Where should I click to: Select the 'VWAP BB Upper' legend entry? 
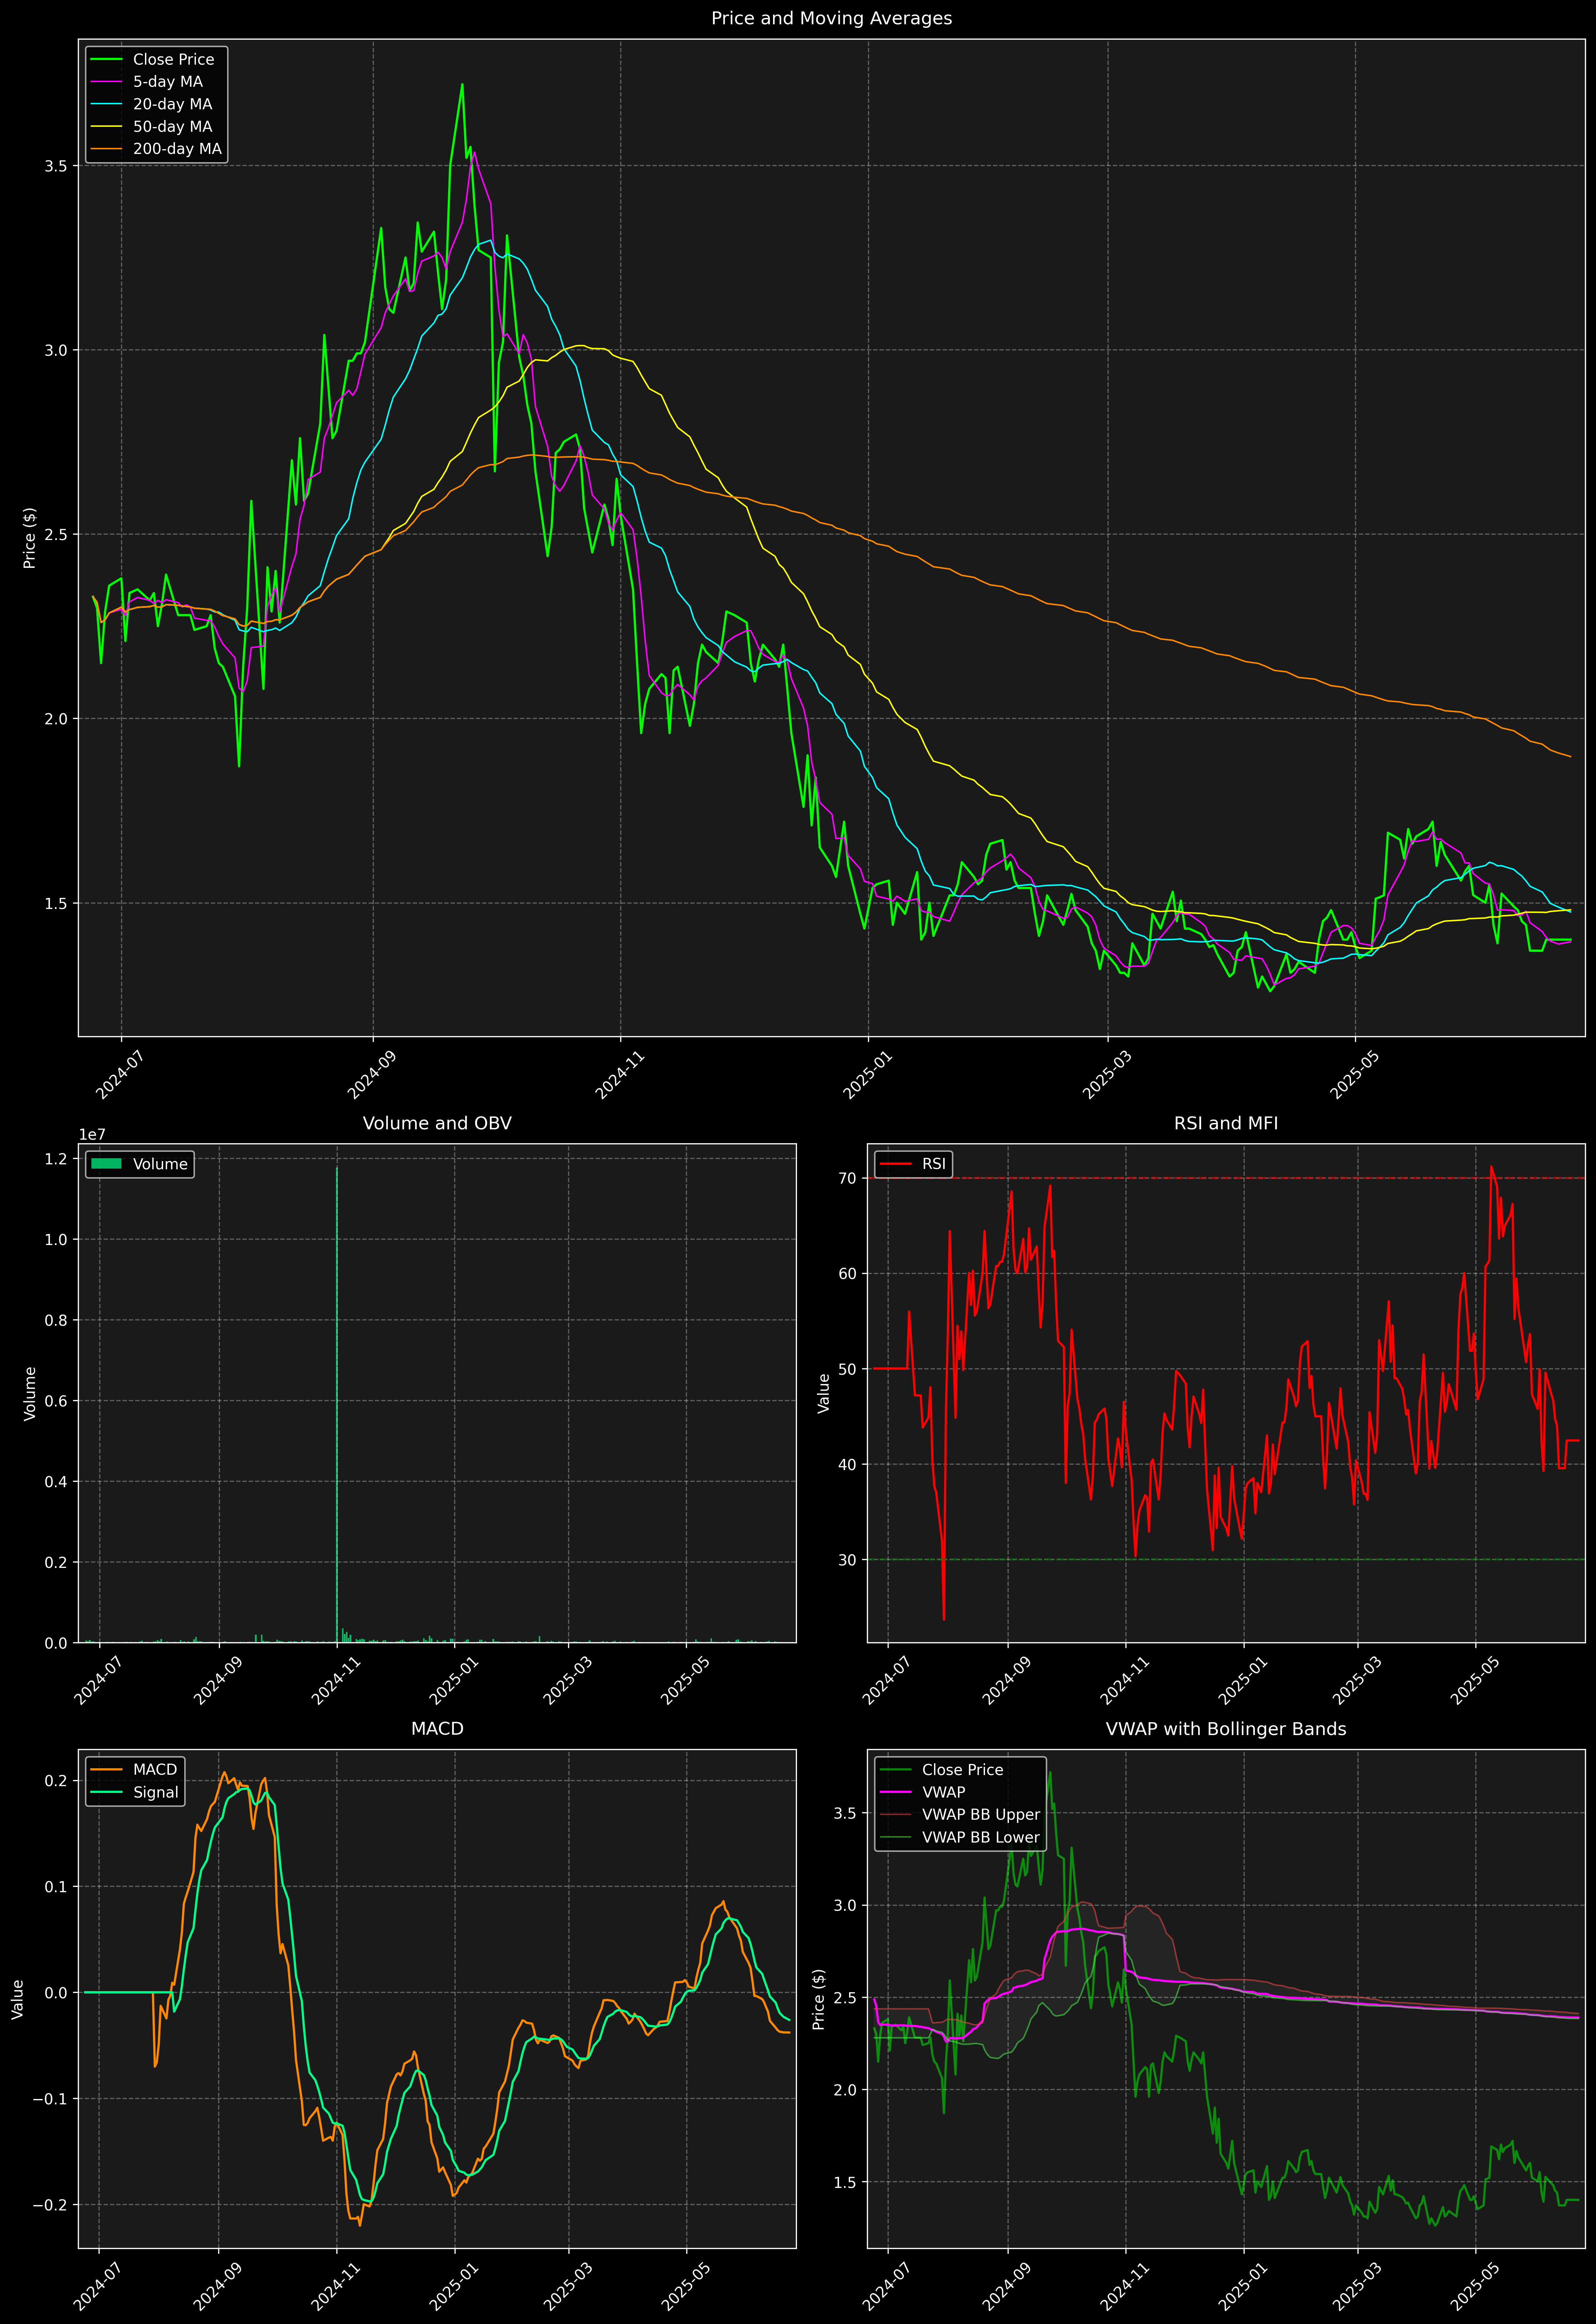[981, 1815]
